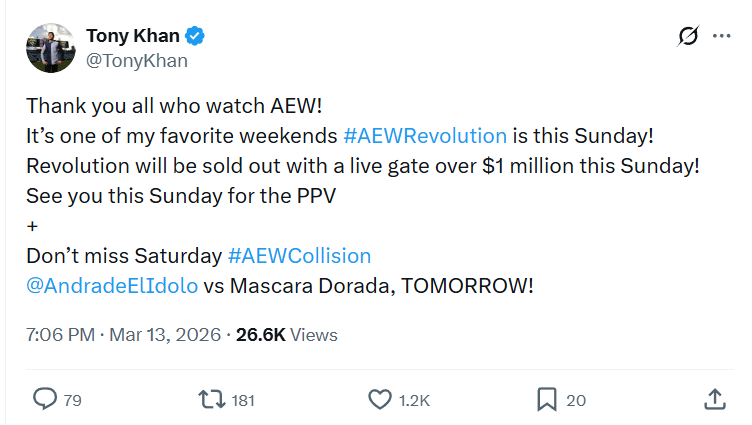View the 26.6K Views analytics
The height and width of the screenshot is (425, 752).
pyautogui.click(x=287, y=335)
